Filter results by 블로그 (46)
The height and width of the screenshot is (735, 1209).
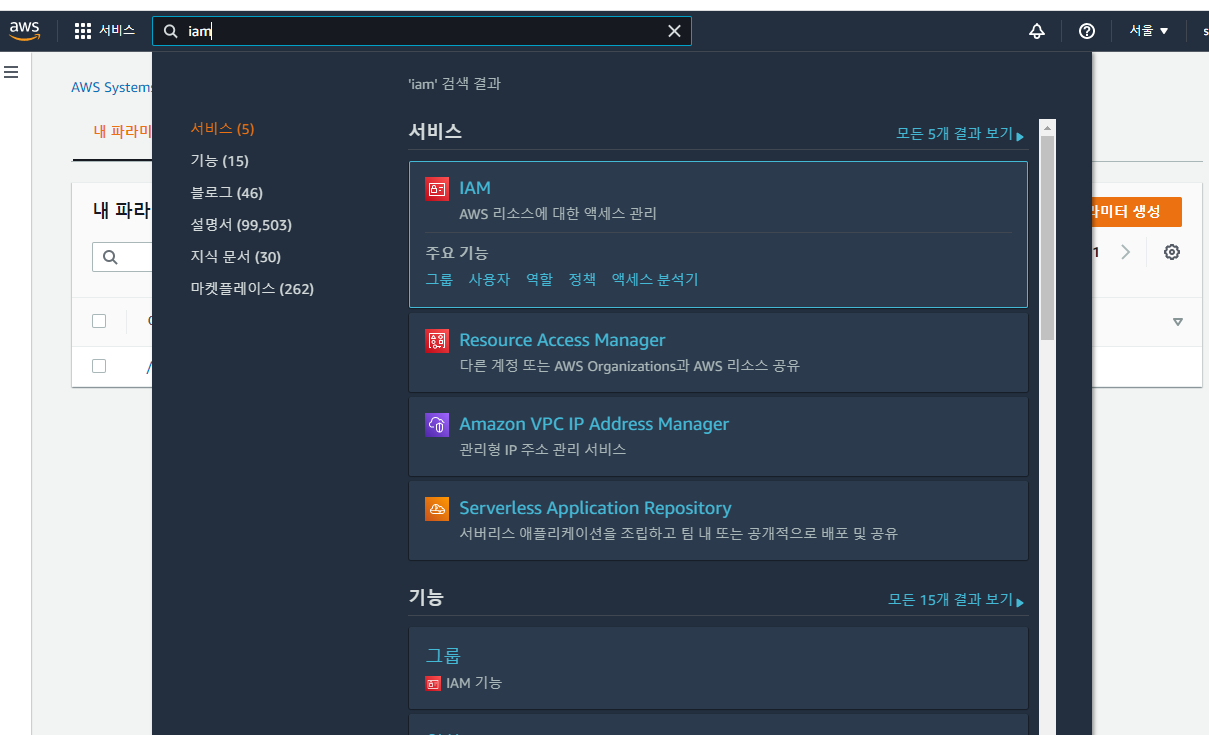(x=226, y=193)
